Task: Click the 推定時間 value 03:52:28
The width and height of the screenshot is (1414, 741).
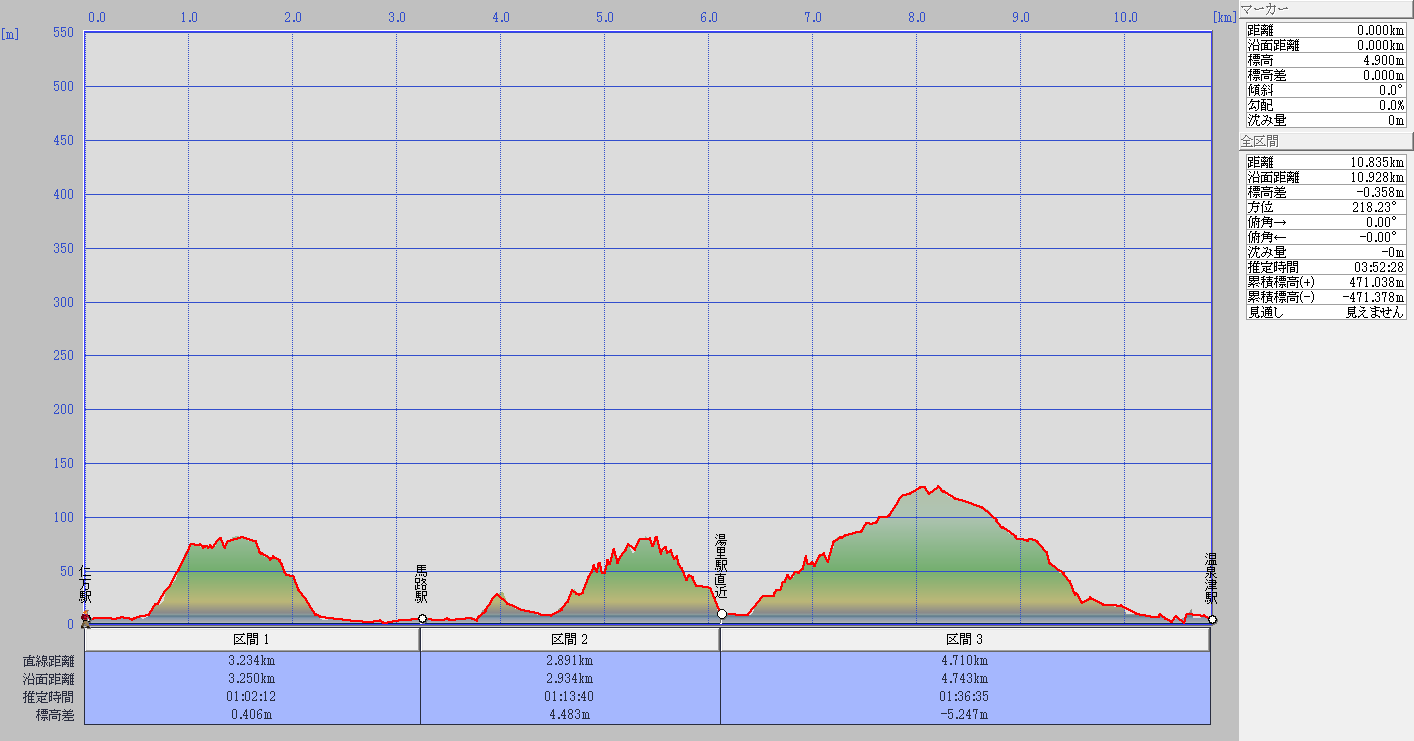Action: (x=1376, y=267)
